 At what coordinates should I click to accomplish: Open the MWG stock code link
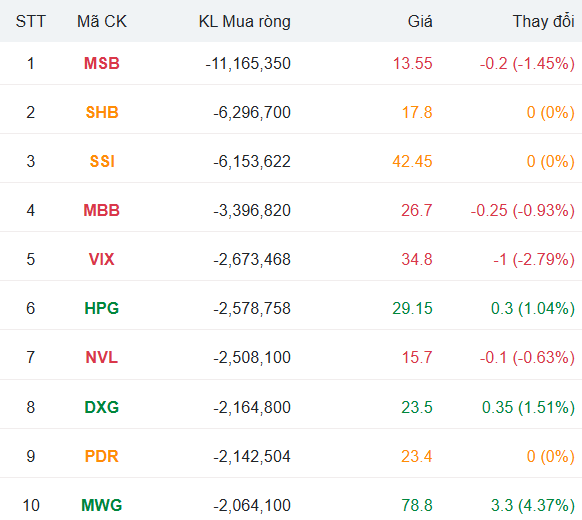pyautogui.click(x=102, y=505)
